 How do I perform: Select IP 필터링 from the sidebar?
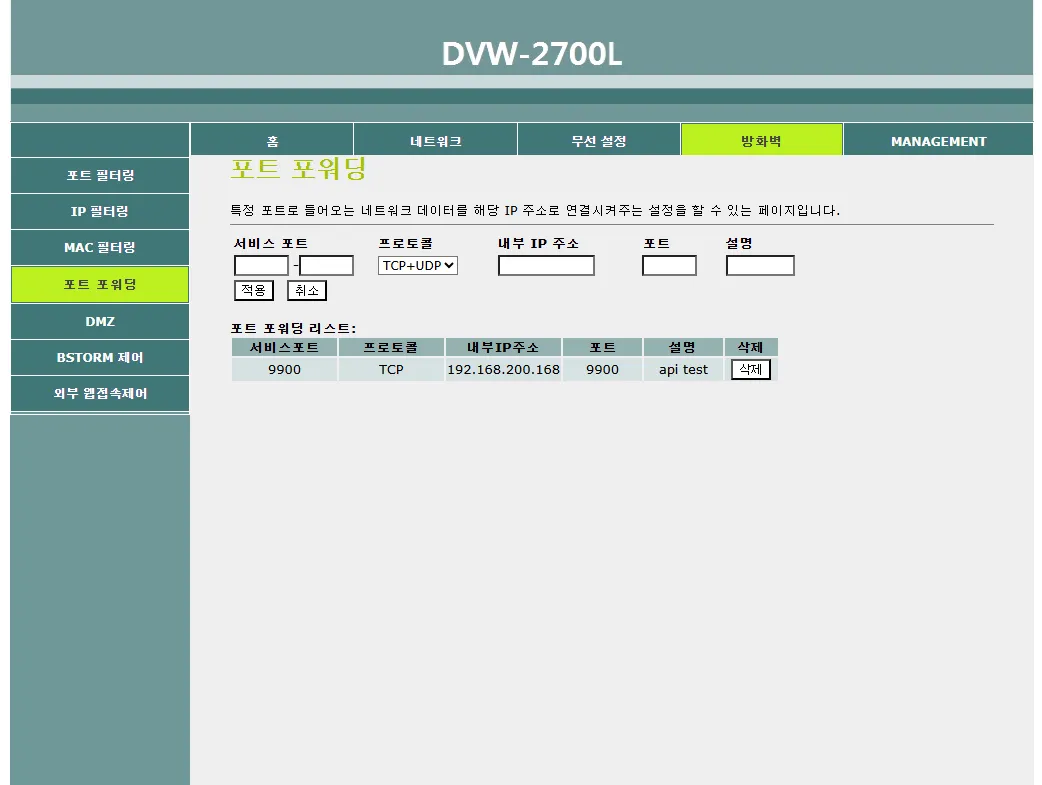click(99, 211)
